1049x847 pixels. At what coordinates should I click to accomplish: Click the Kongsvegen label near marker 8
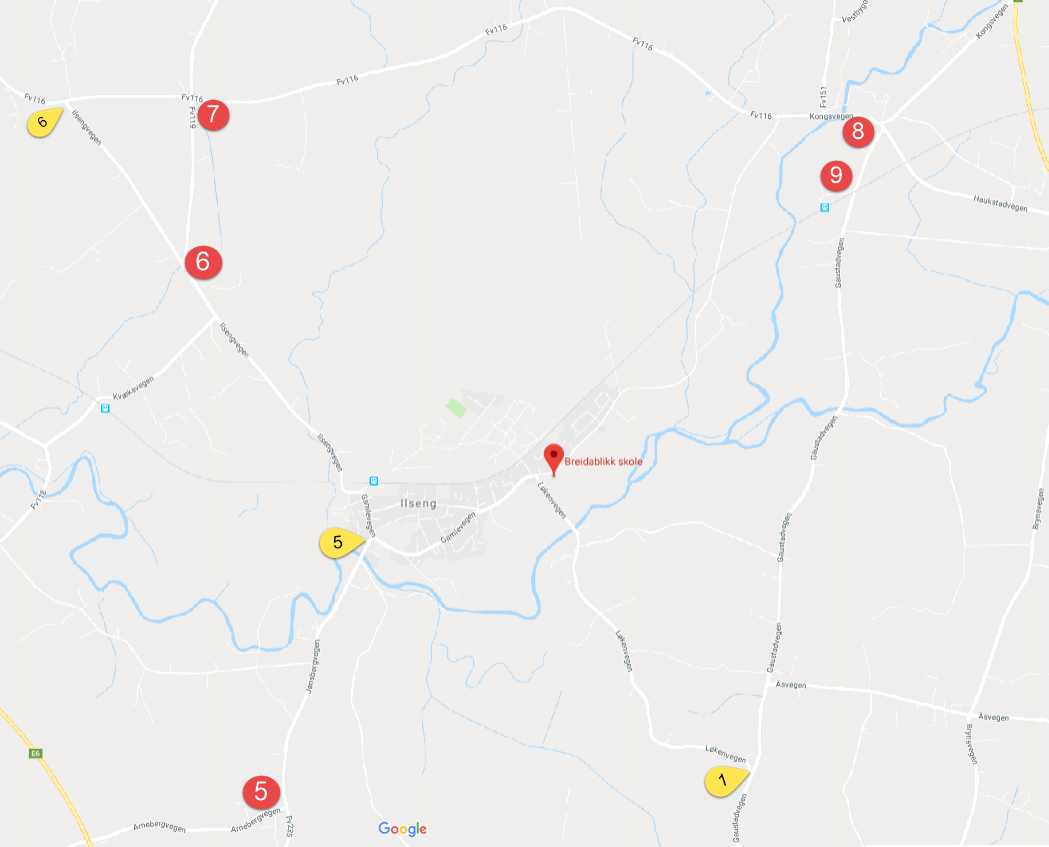click(831, 116)
